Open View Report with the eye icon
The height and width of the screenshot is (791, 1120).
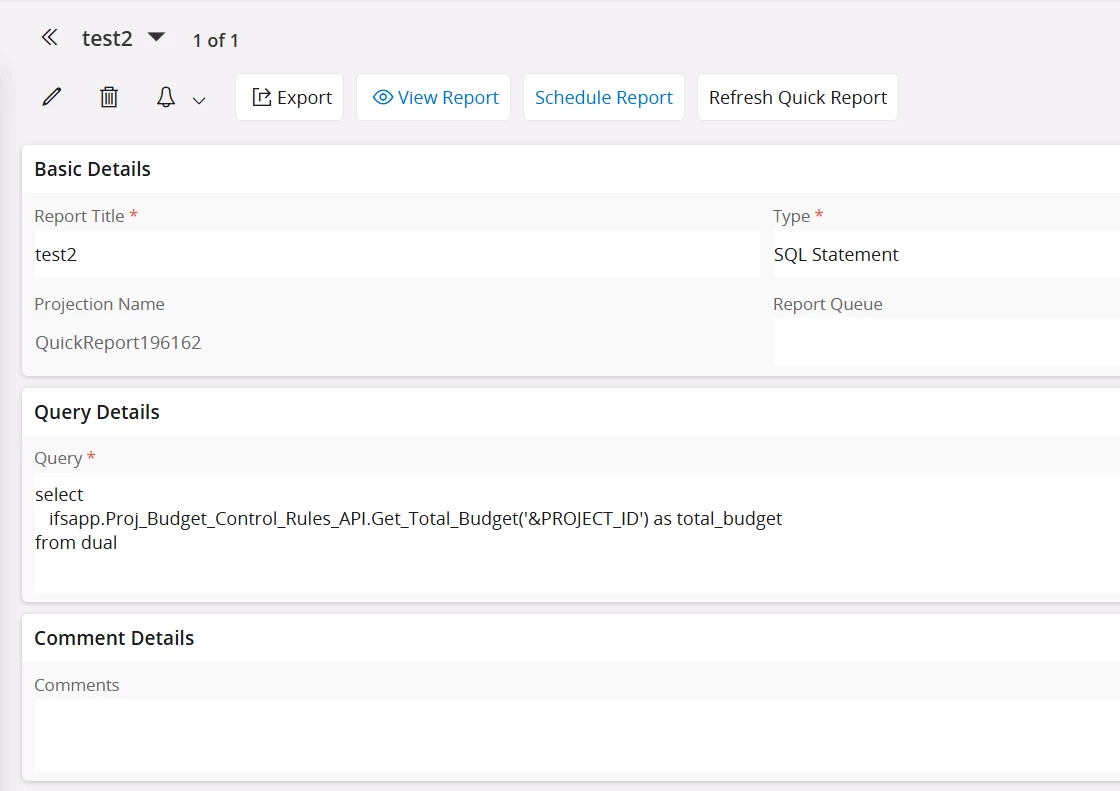[434, 97]
